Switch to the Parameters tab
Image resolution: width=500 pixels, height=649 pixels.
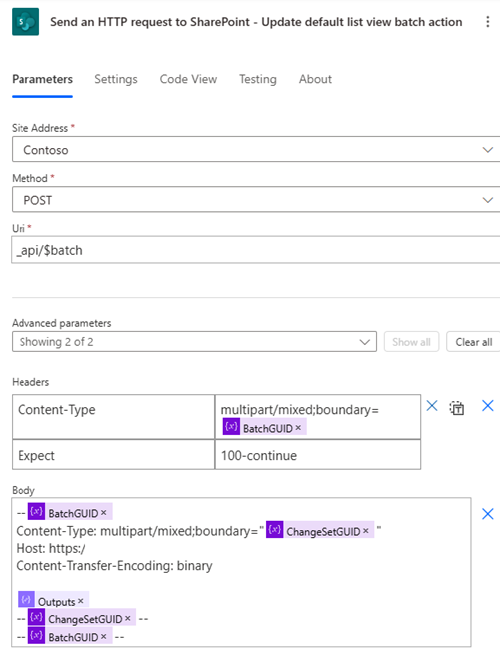point(42,79)
